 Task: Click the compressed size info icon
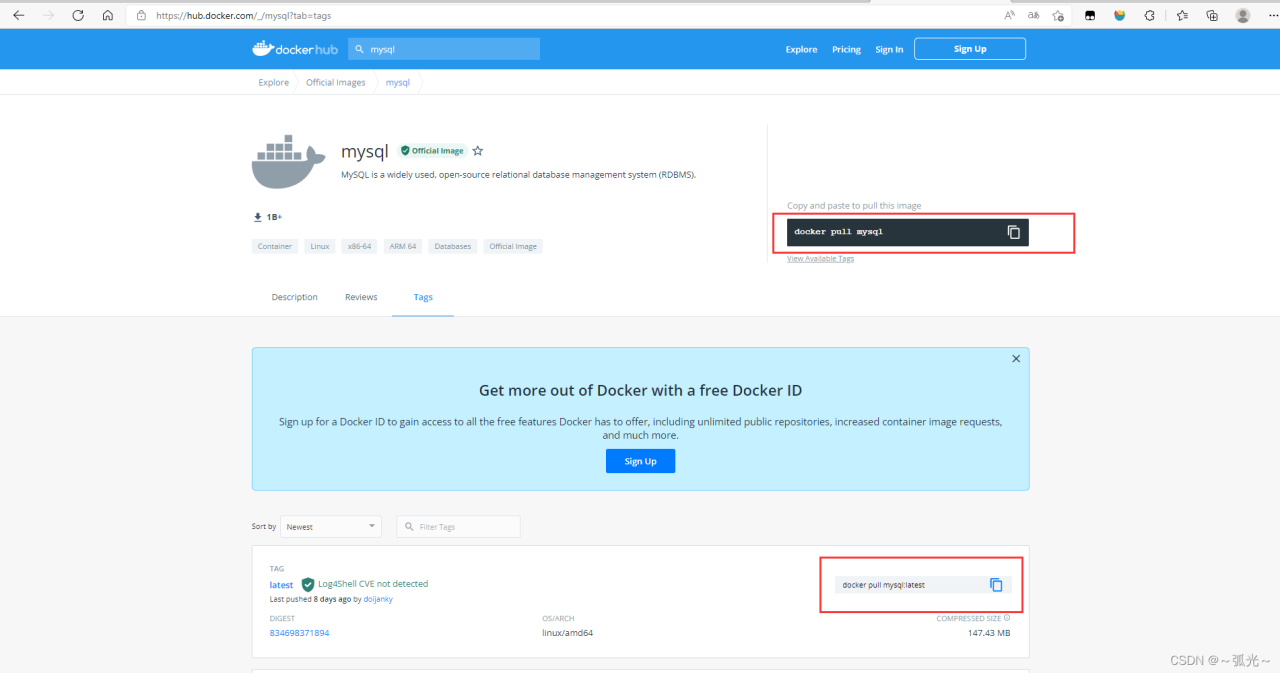point(1006,618)
